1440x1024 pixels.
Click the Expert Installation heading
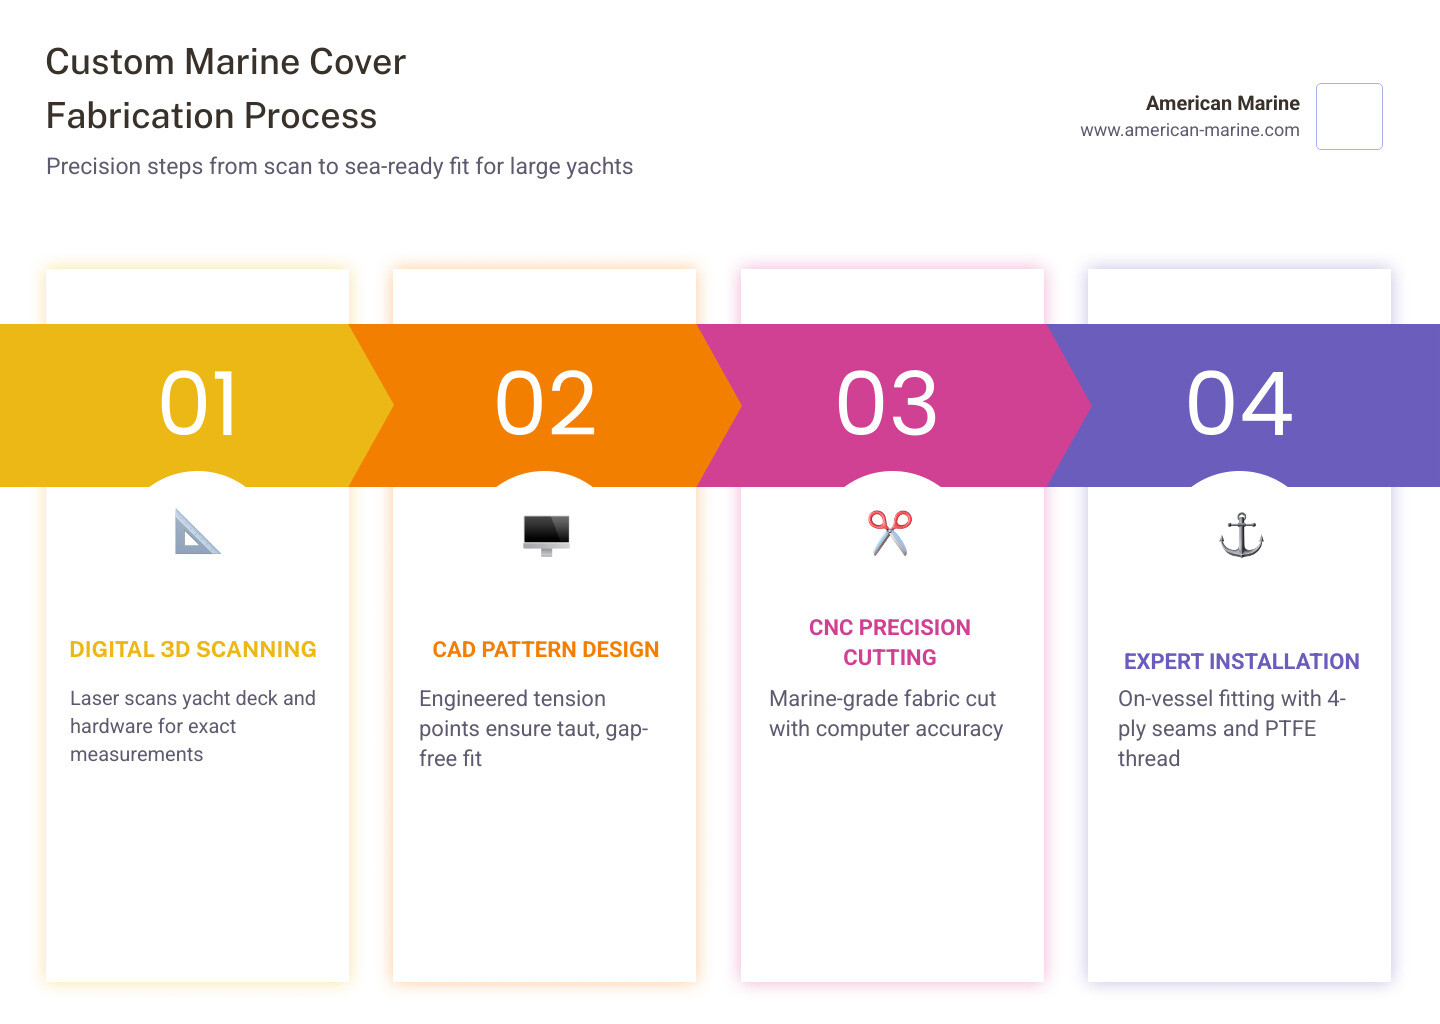1241,662
